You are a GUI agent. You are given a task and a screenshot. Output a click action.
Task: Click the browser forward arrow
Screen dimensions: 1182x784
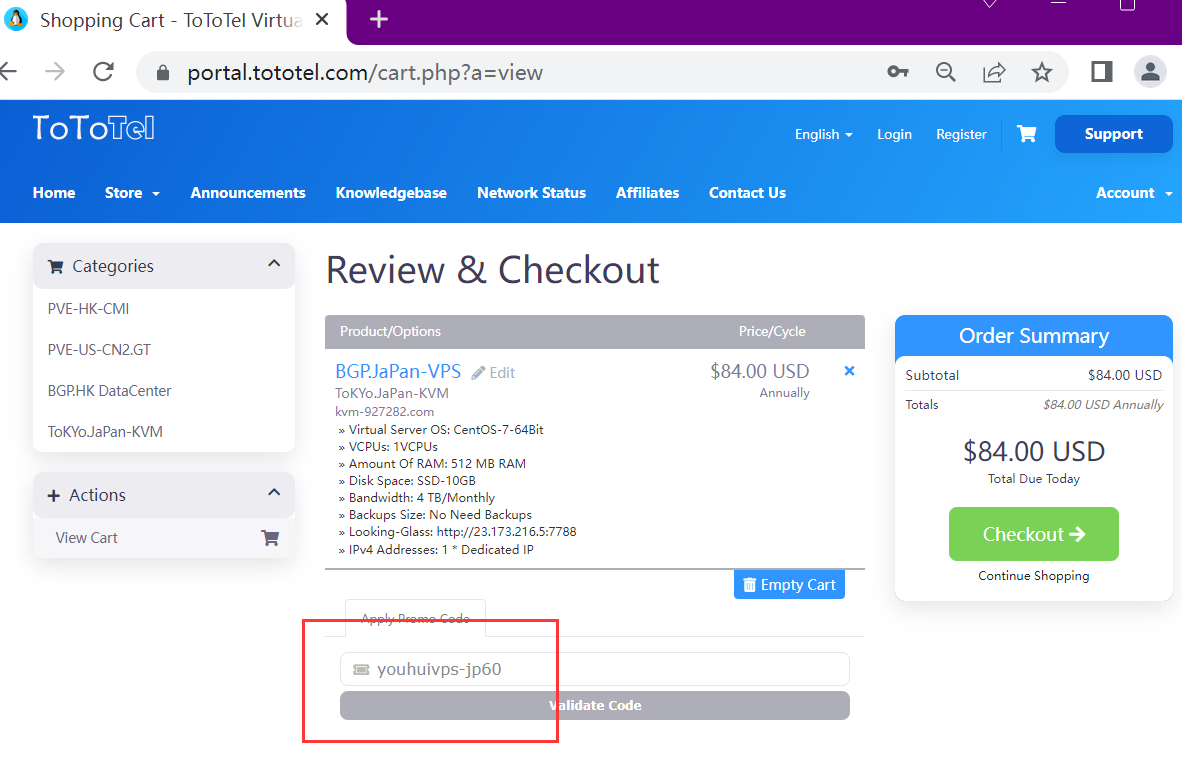pyautogui.click(x=55, y=72)
